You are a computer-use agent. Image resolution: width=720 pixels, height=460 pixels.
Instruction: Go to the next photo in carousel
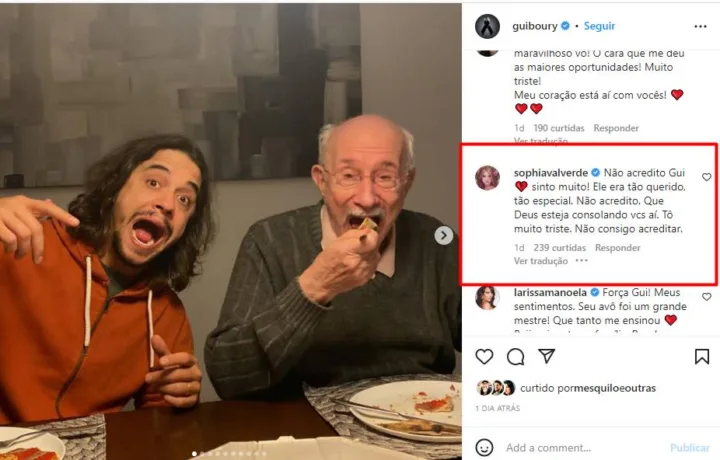pos(443,235)
